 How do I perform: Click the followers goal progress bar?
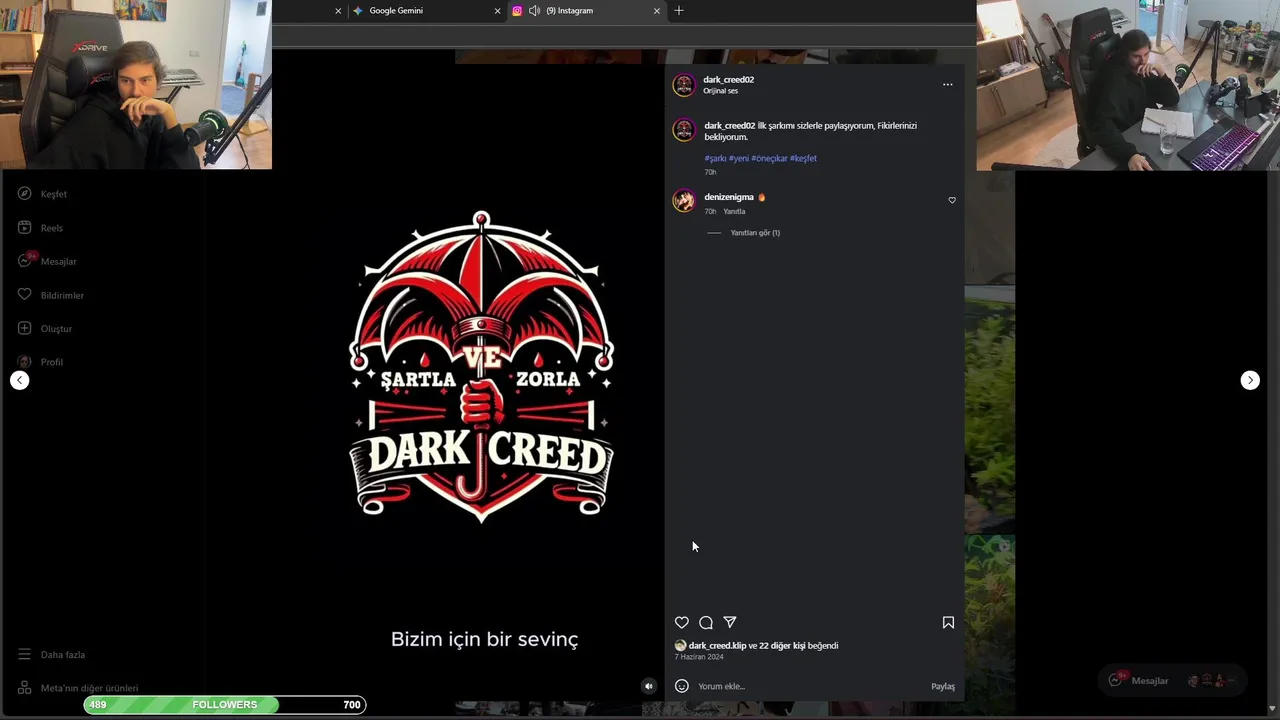pyautogui.click(x=225, y=705)
